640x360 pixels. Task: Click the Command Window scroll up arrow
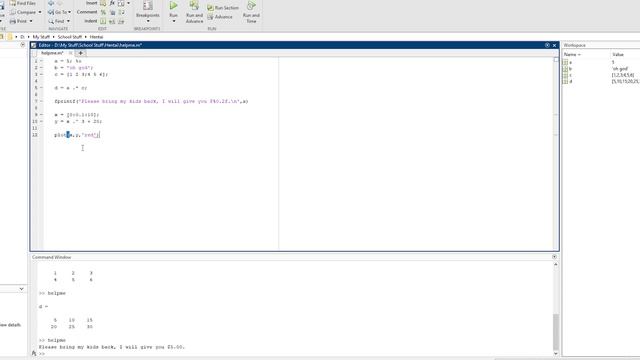tap(556, 264)
